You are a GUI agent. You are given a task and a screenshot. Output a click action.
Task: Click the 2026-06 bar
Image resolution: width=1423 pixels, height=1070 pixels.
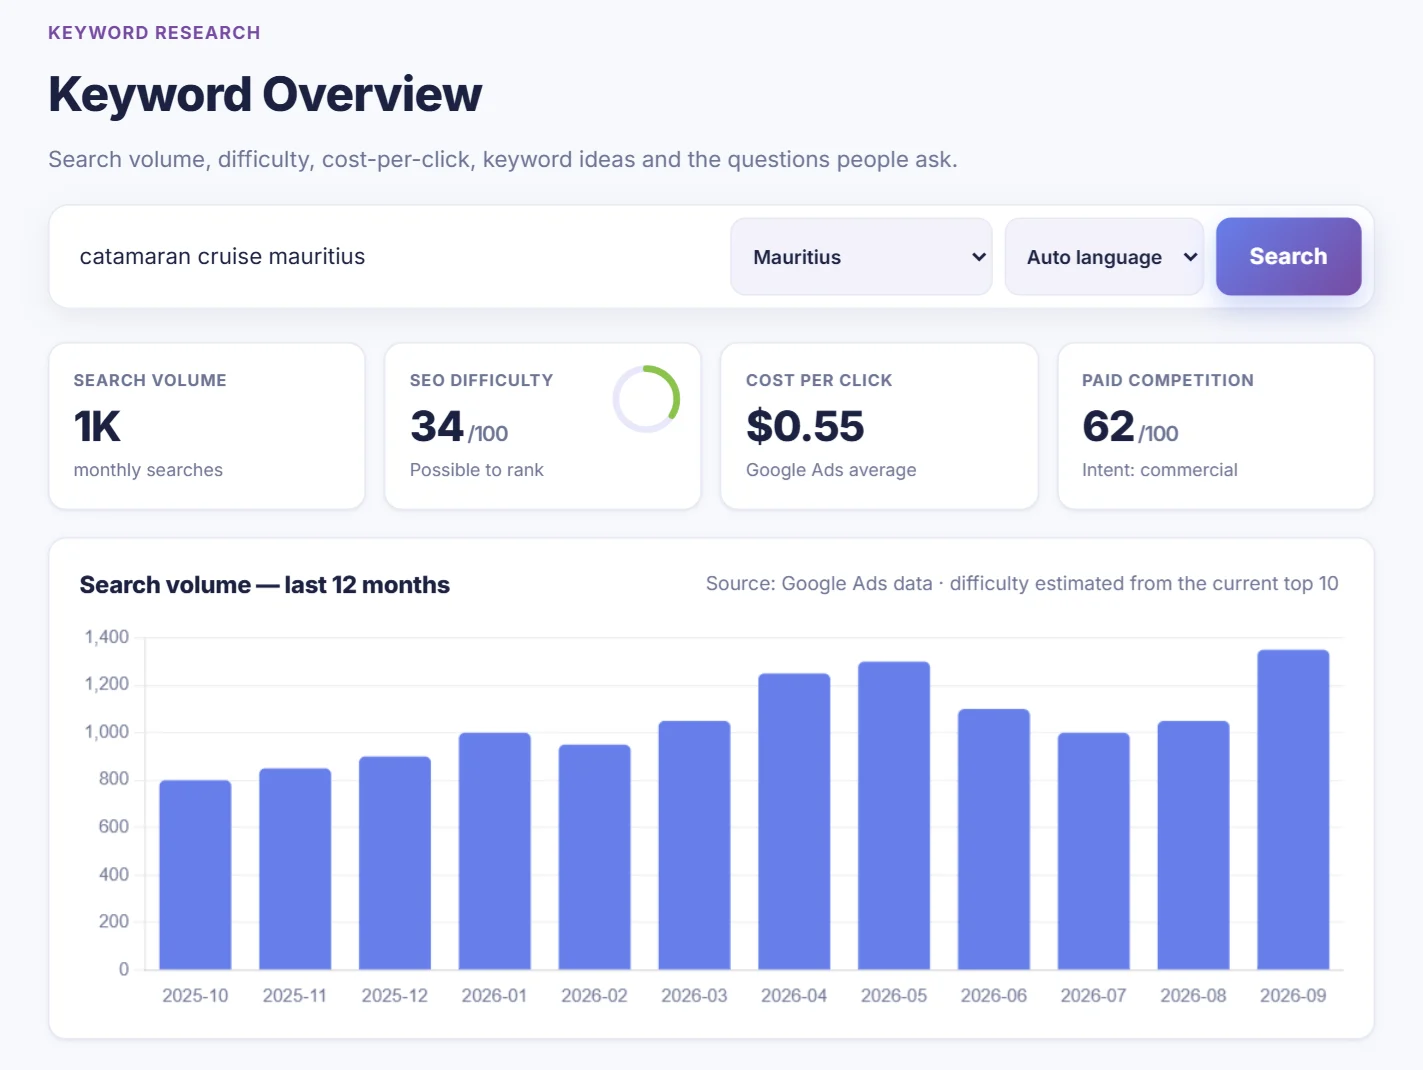point(994,839)
